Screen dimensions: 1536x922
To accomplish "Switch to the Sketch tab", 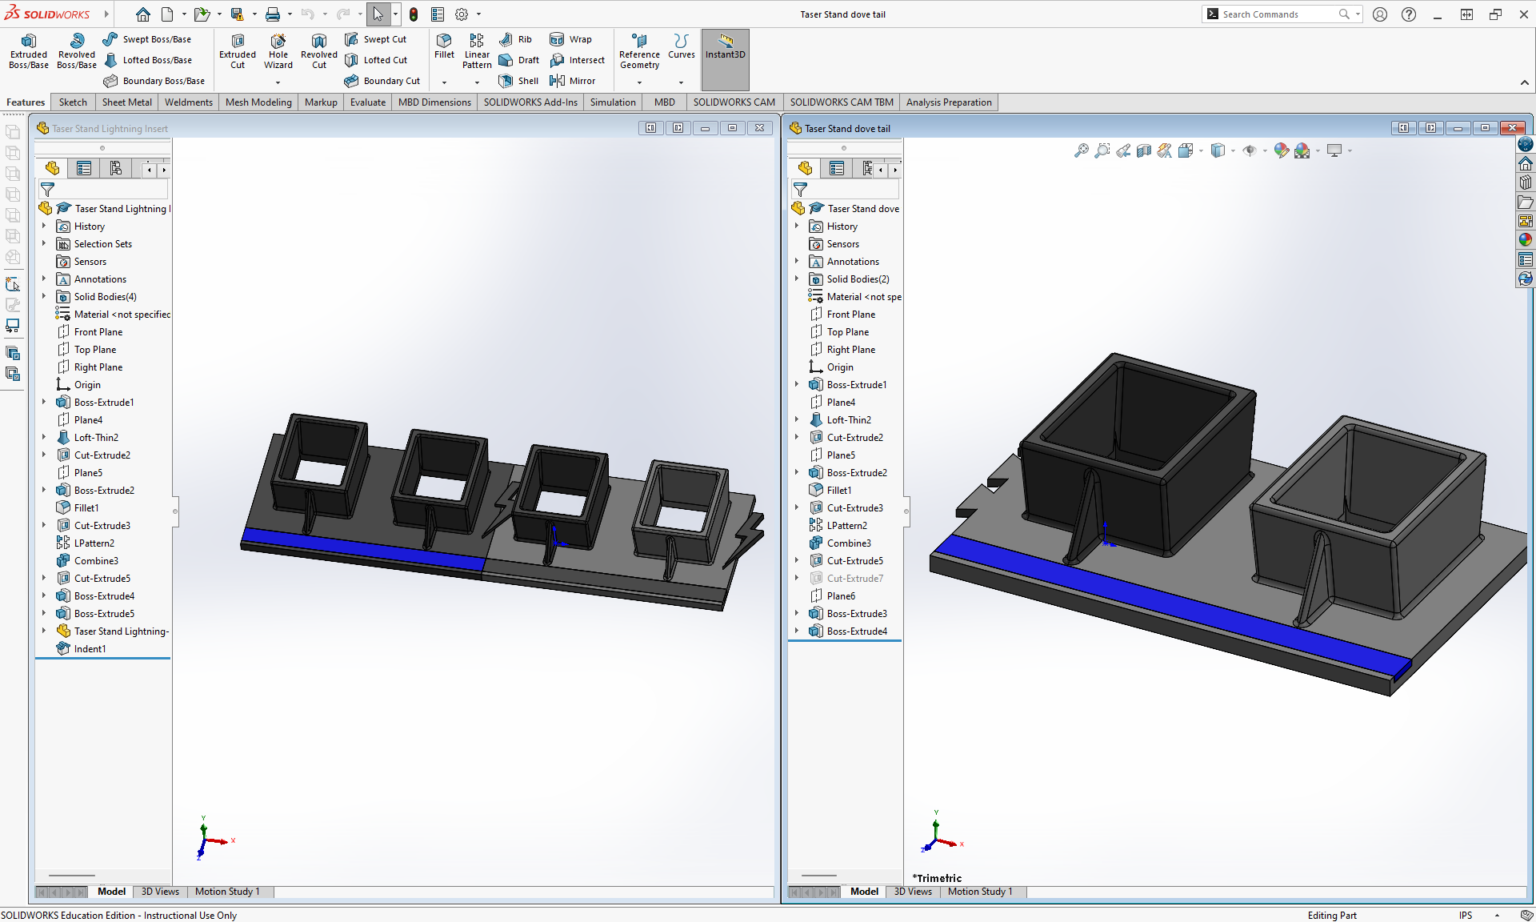I will click(73, 102).
